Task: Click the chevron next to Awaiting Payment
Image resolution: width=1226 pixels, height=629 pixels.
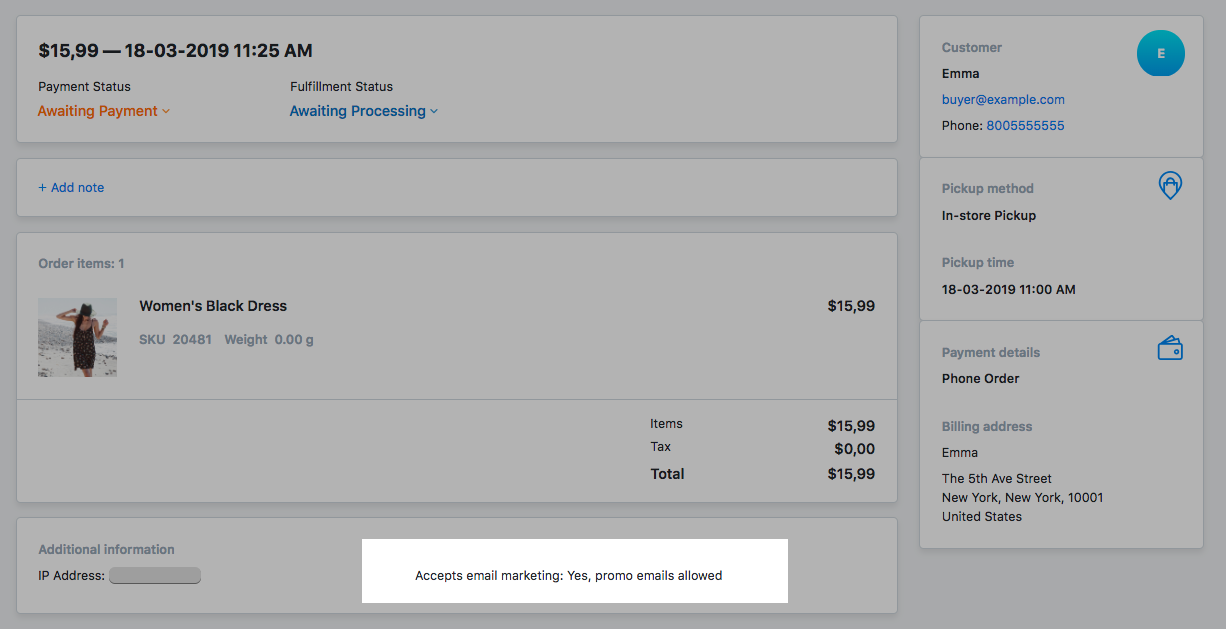Action: coord(166,111)
